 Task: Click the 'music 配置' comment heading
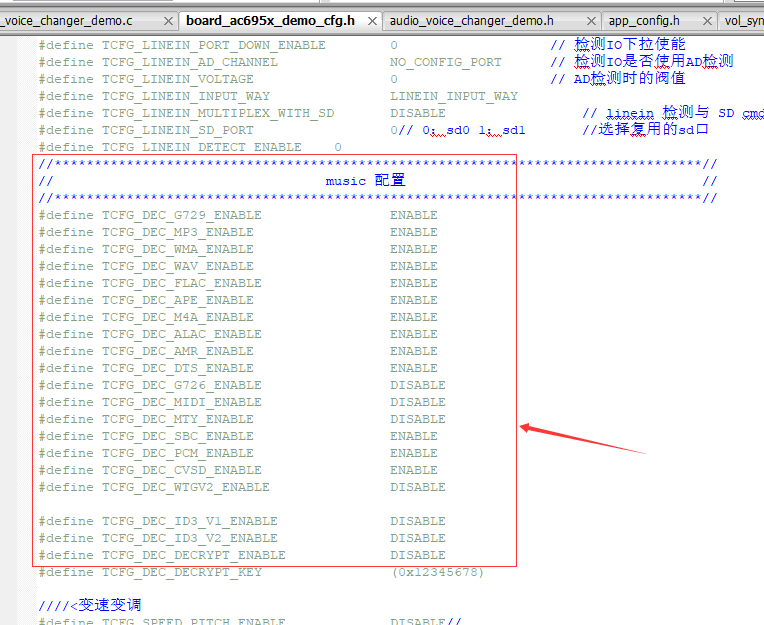365,181
